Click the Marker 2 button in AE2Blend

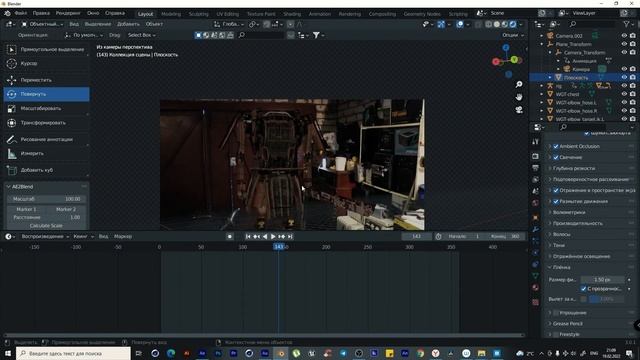(x=66, y=209)
